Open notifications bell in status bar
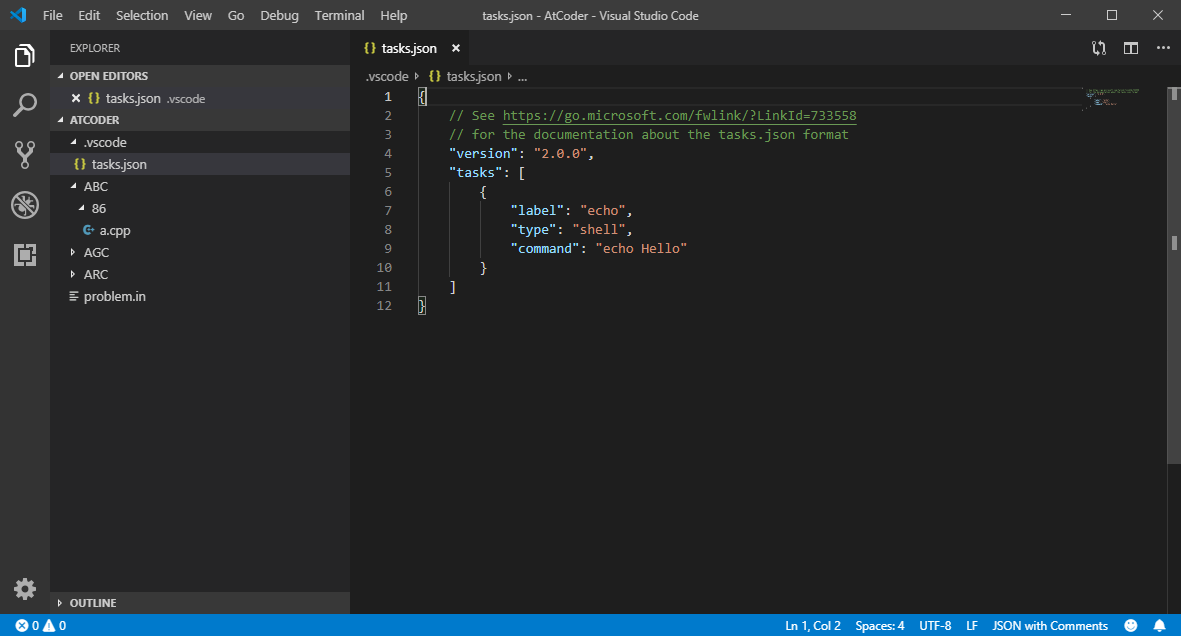The height and width of the screenshot is (636, 1181). [1160, 626]
